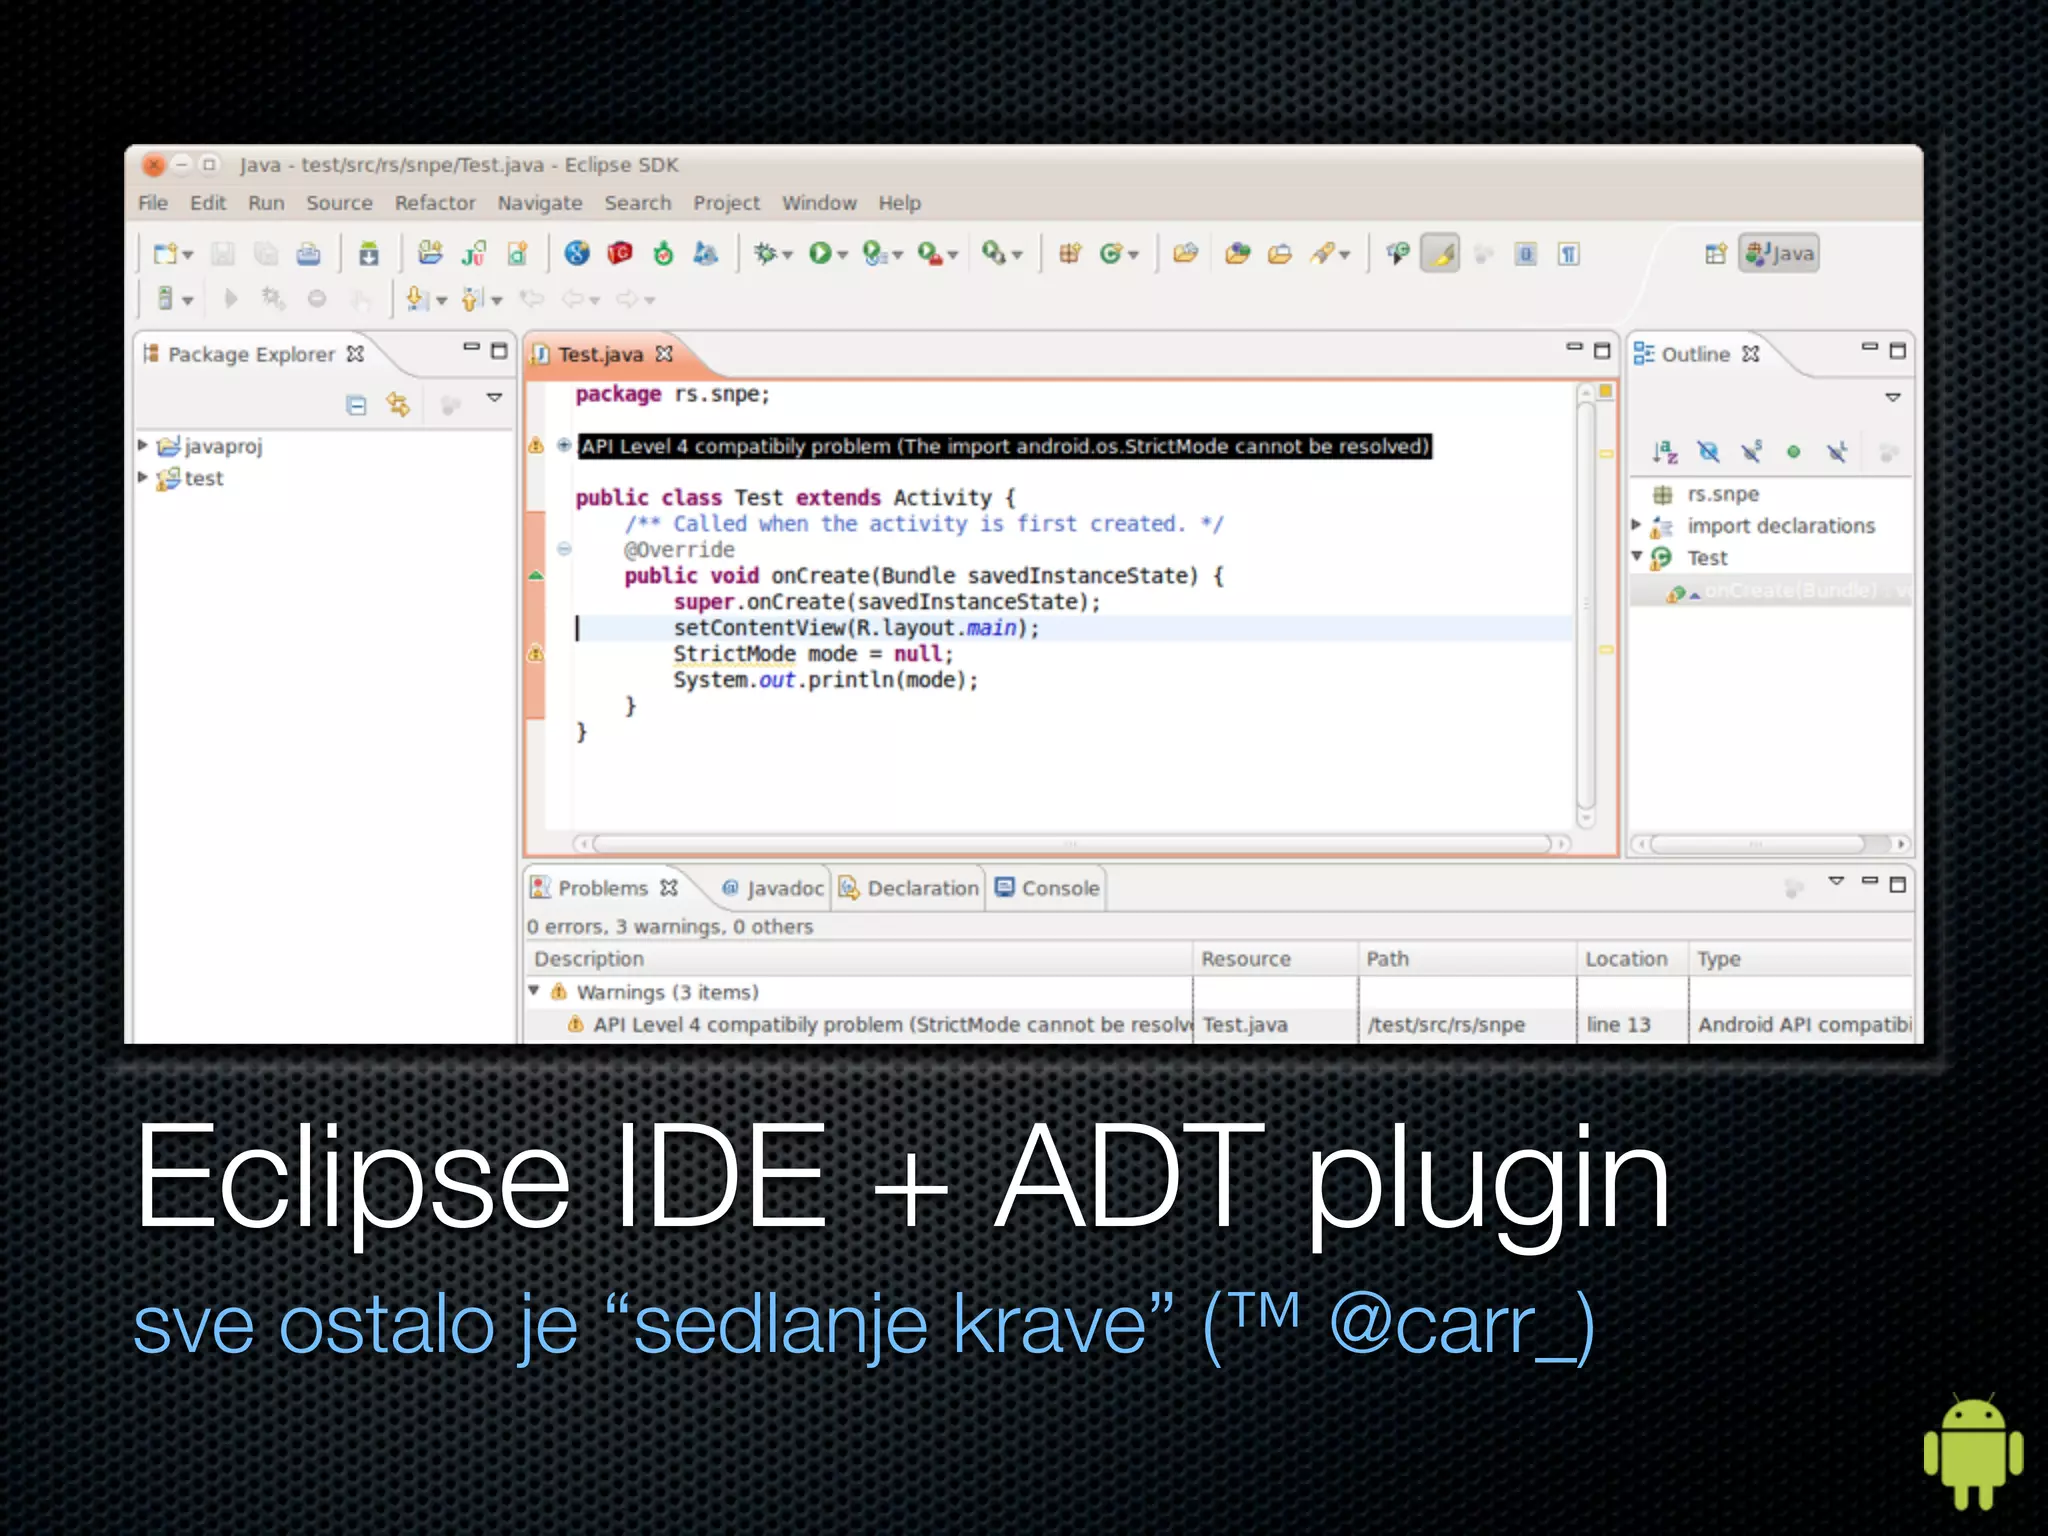
Task: Open the Android SDK manager download icon
Action: click(369, 254)
